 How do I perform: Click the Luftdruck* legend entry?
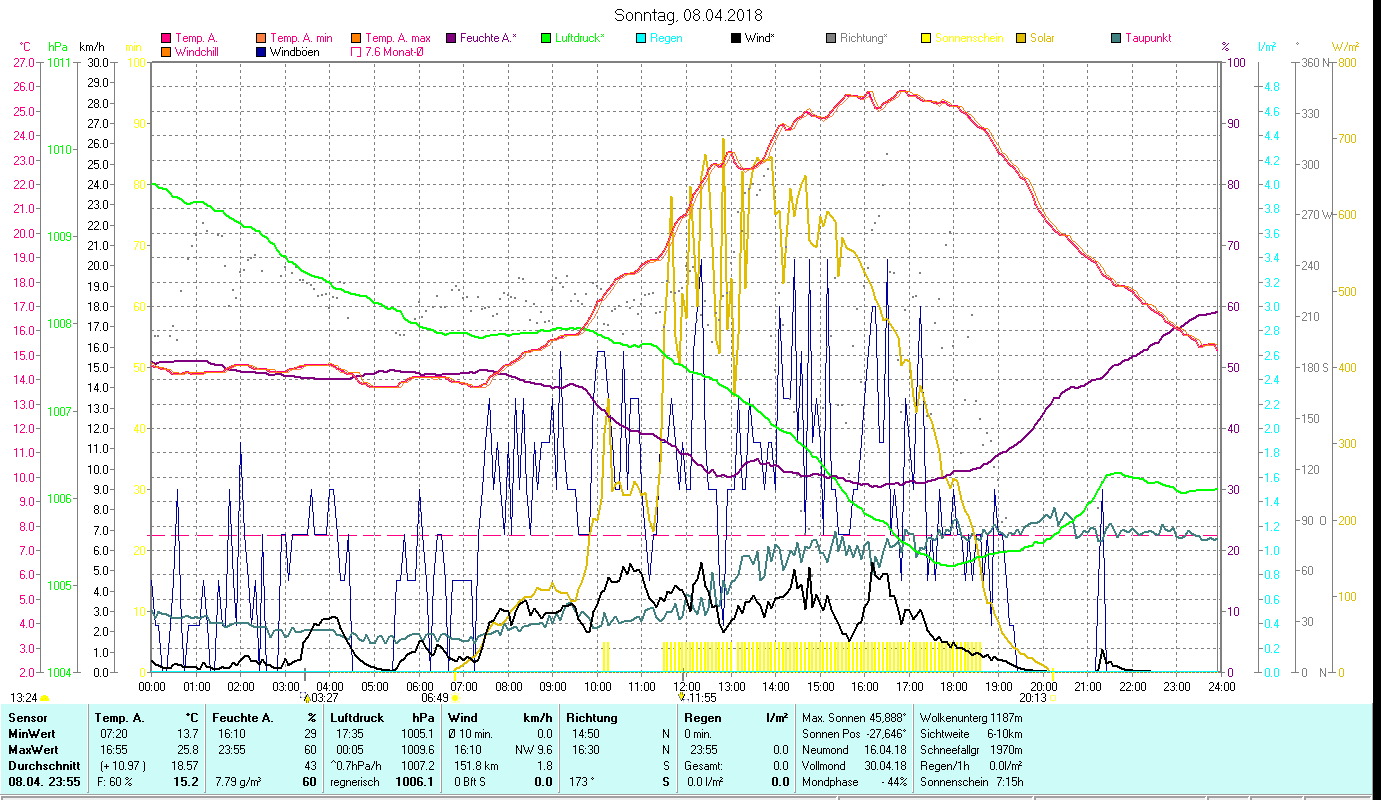(x=572, y=38)
